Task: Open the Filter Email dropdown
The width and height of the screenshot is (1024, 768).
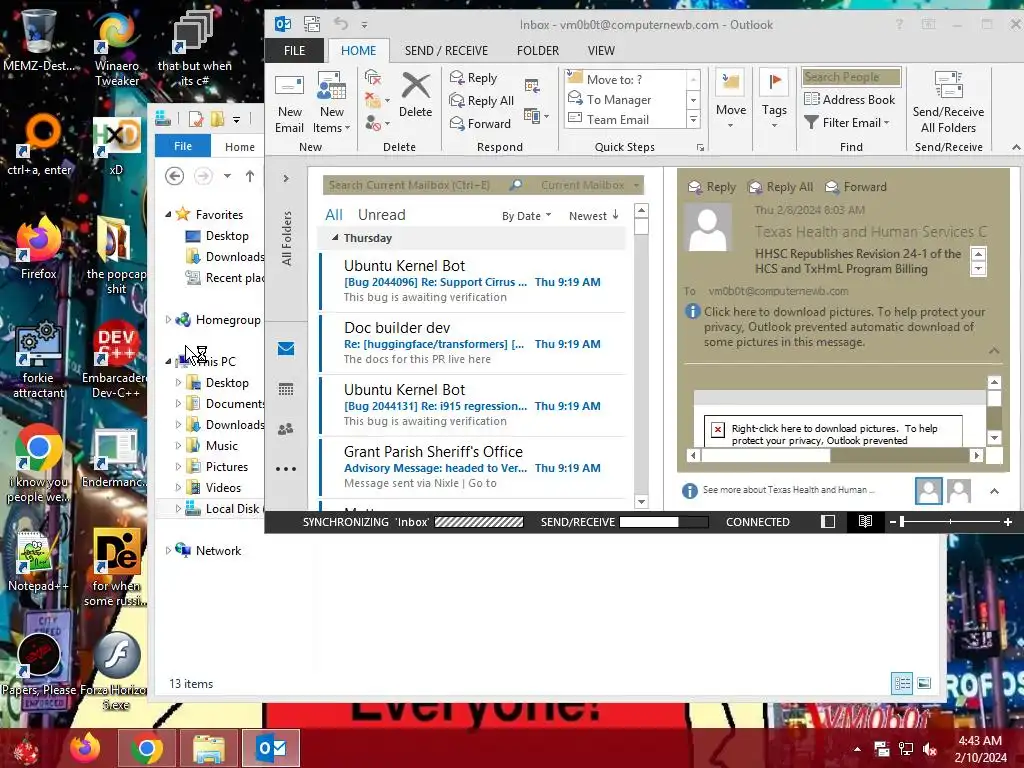Action: click(847, 122)
